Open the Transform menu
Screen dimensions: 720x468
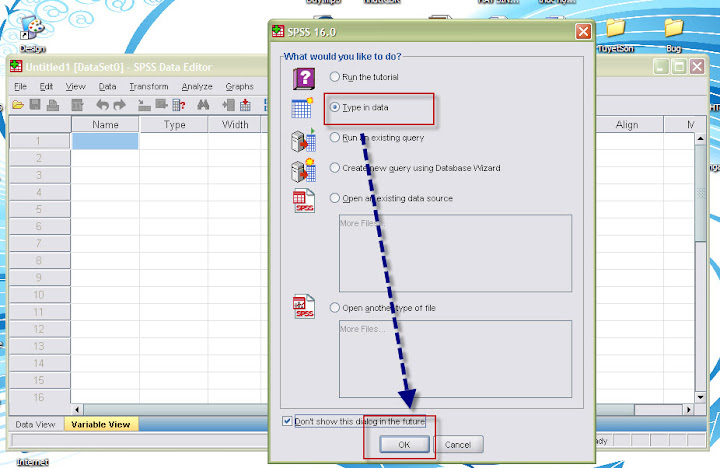tap(149, 86)
